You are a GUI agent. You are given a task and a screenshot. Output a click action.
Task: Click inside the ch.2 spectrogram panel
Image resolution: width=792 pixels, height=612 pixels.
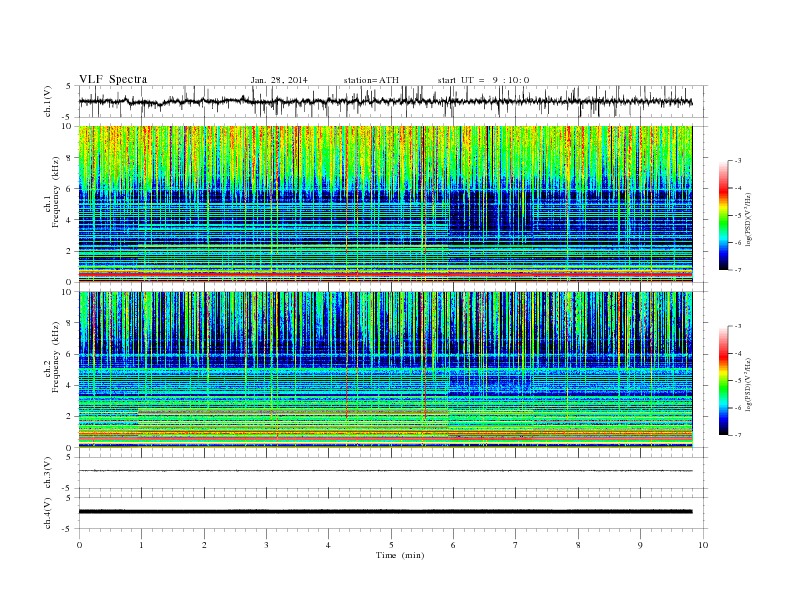point(385,370)
